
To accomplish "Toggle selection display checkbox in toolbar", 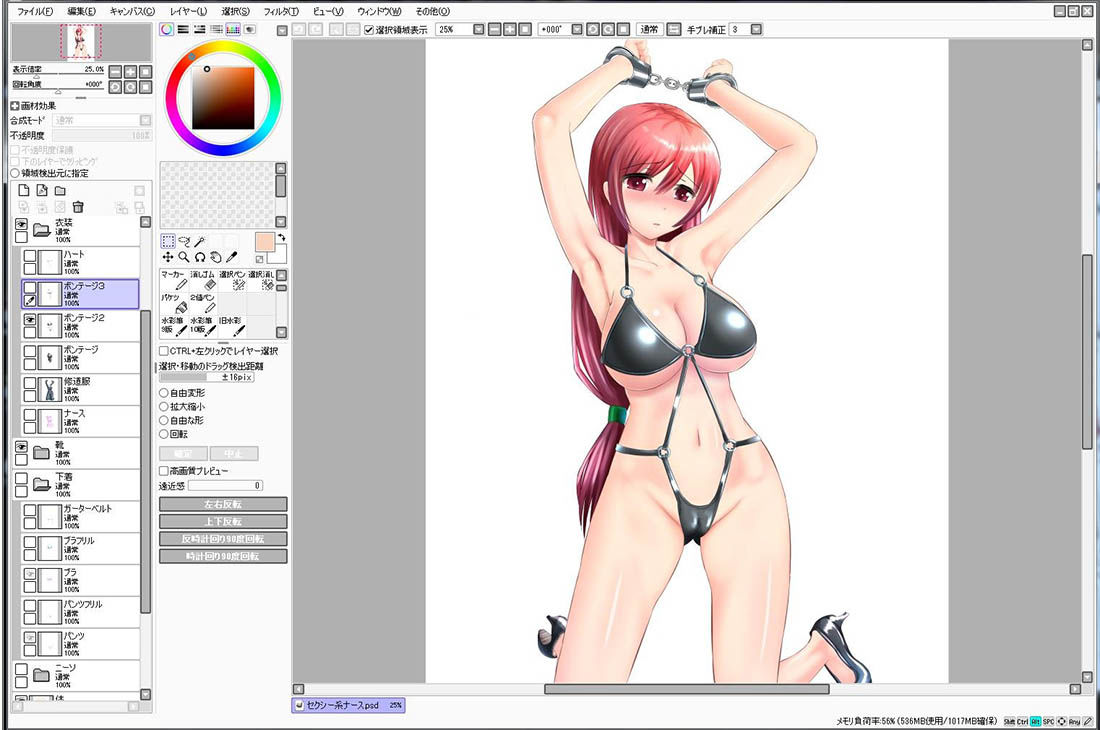I will coord(369,29).
